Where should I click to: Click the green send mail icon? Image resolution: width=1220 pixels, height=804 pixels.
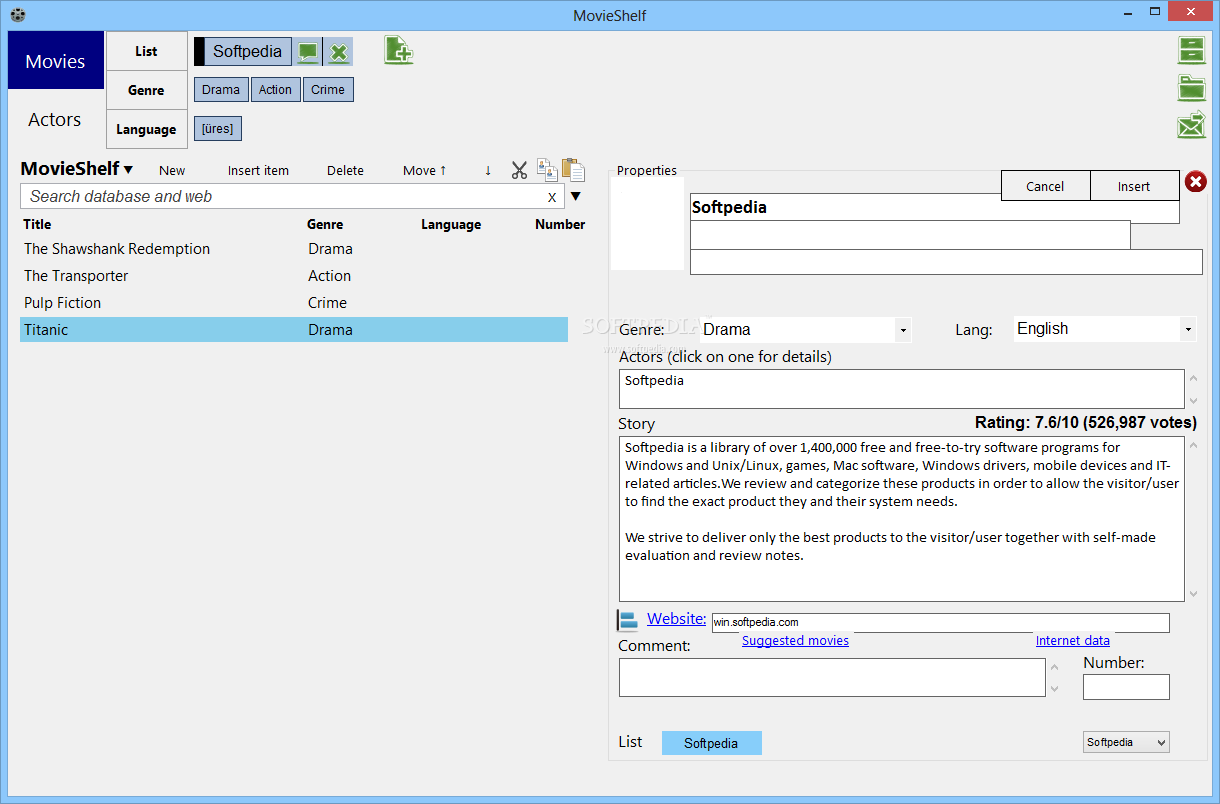1191,125
